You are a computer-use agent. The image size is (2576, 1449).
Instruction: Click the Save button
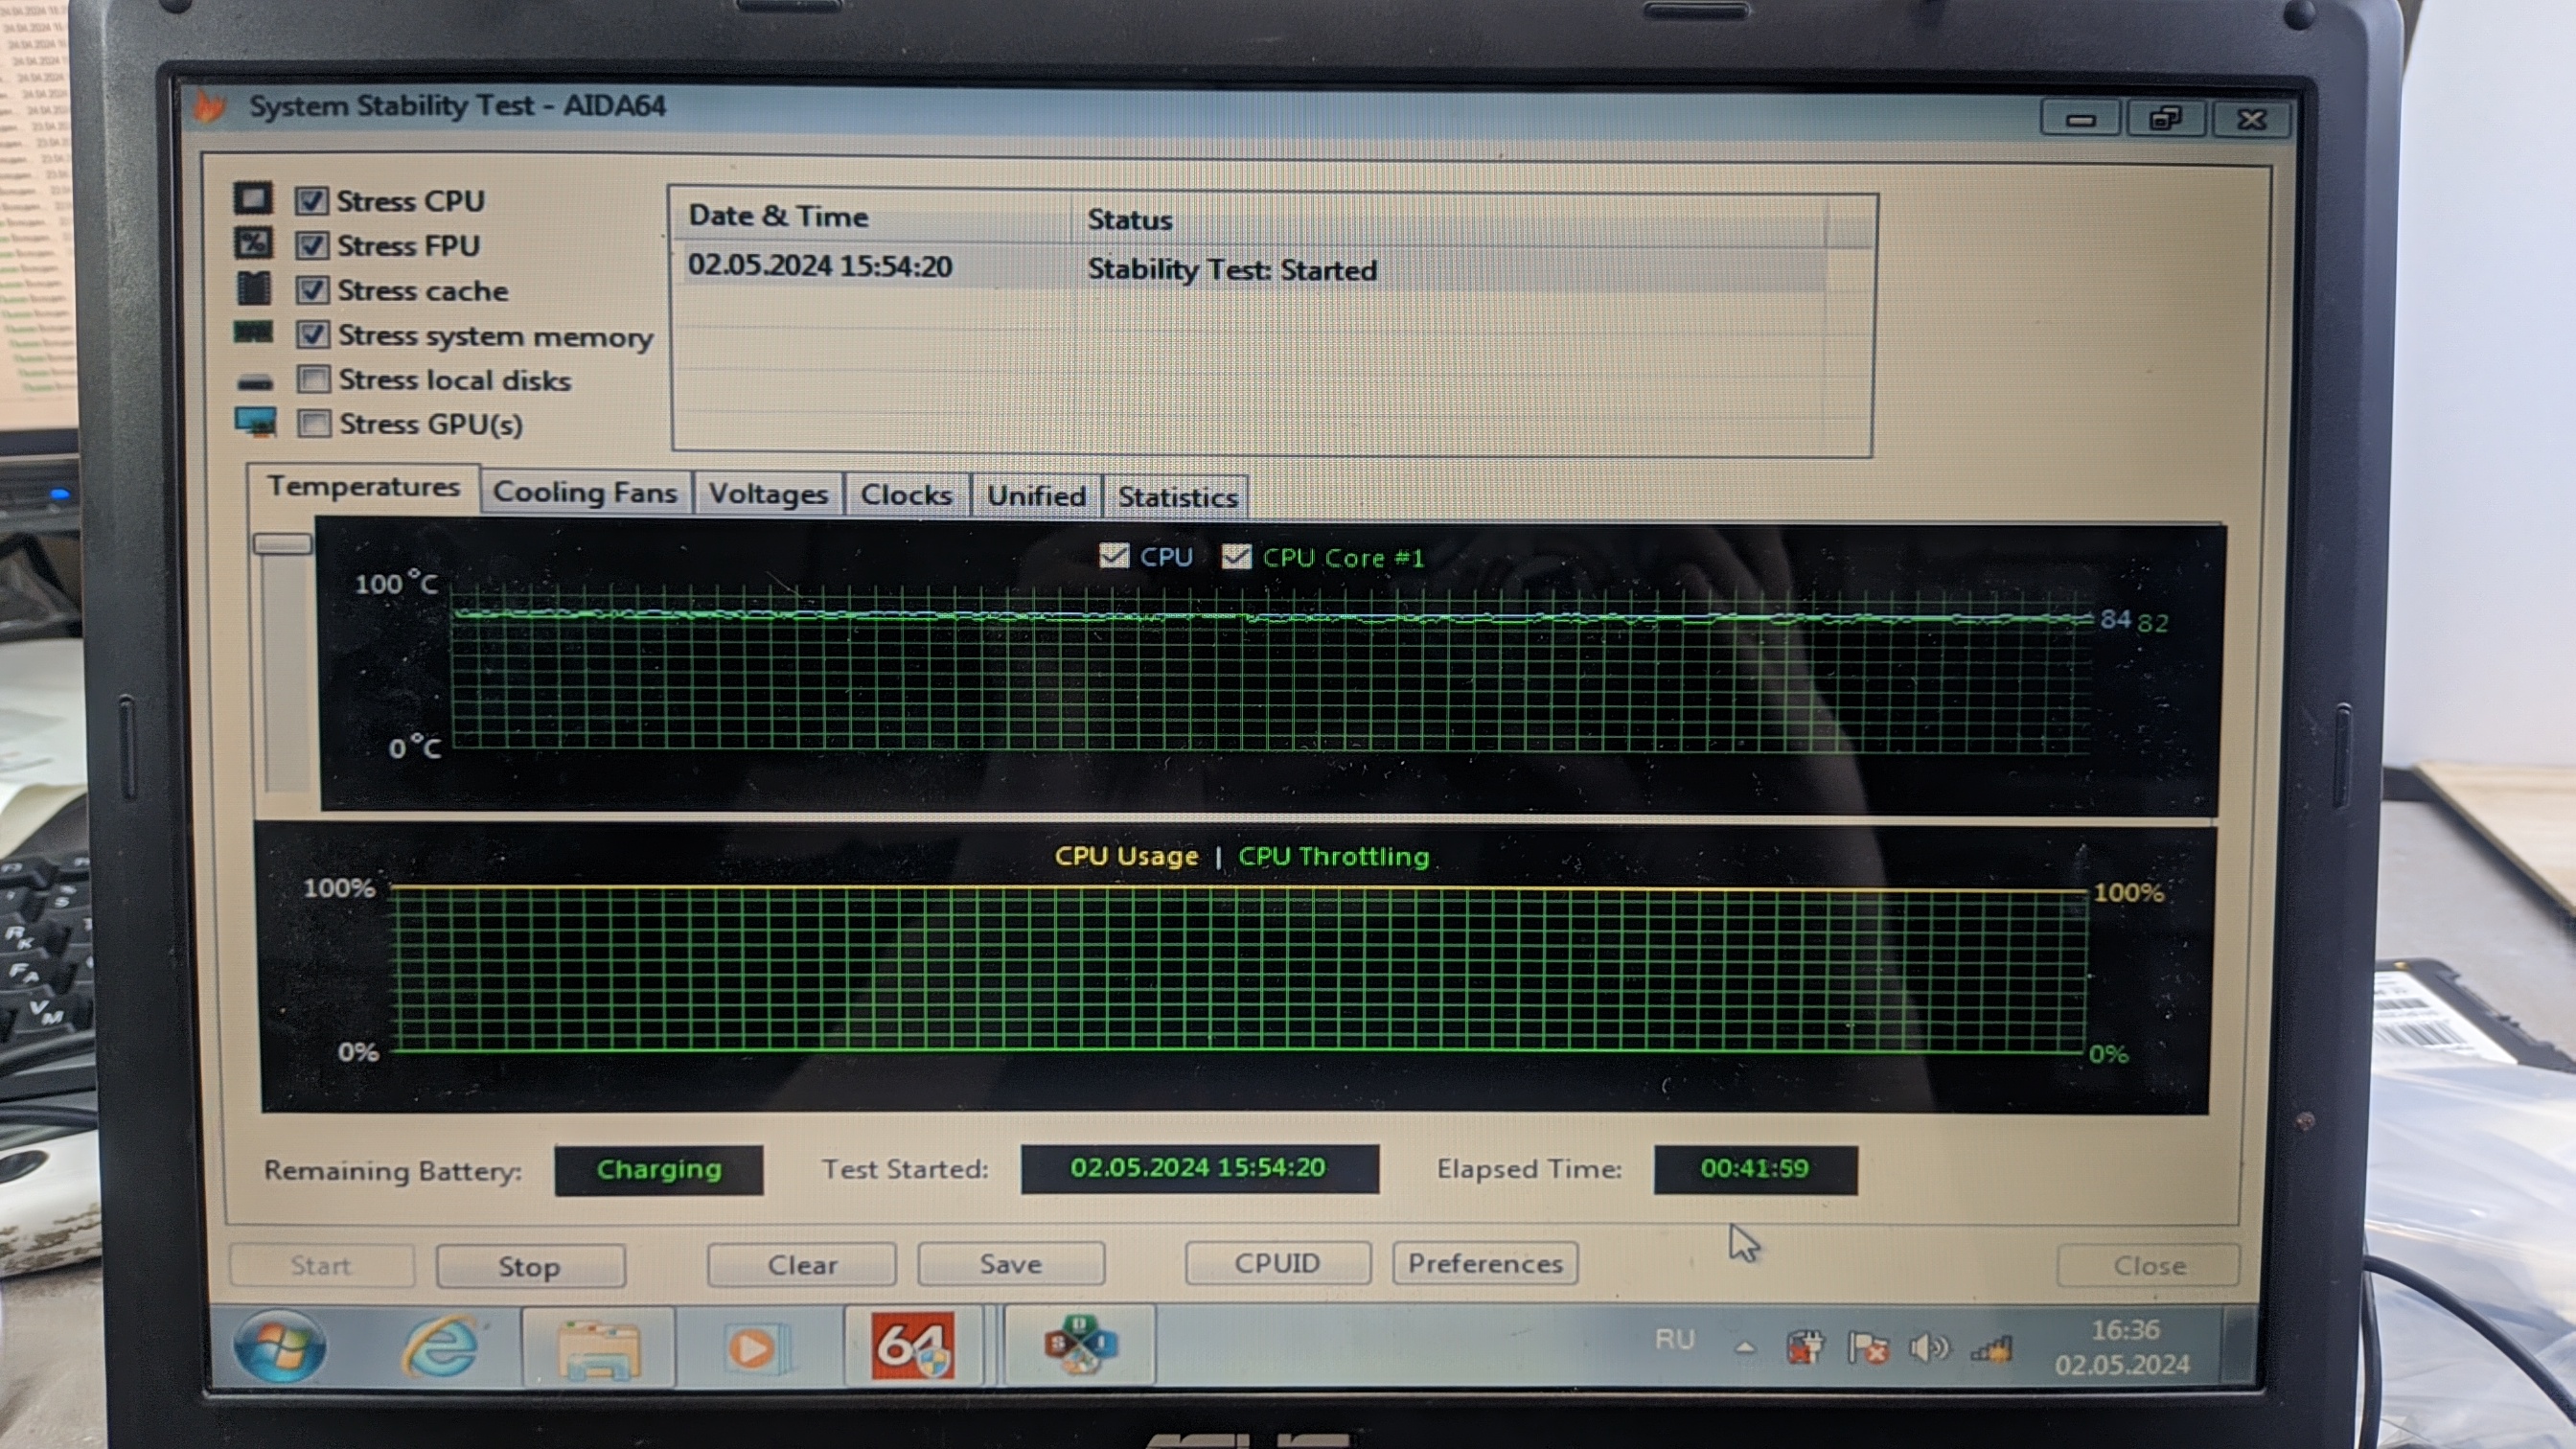coord(1011,1264)
